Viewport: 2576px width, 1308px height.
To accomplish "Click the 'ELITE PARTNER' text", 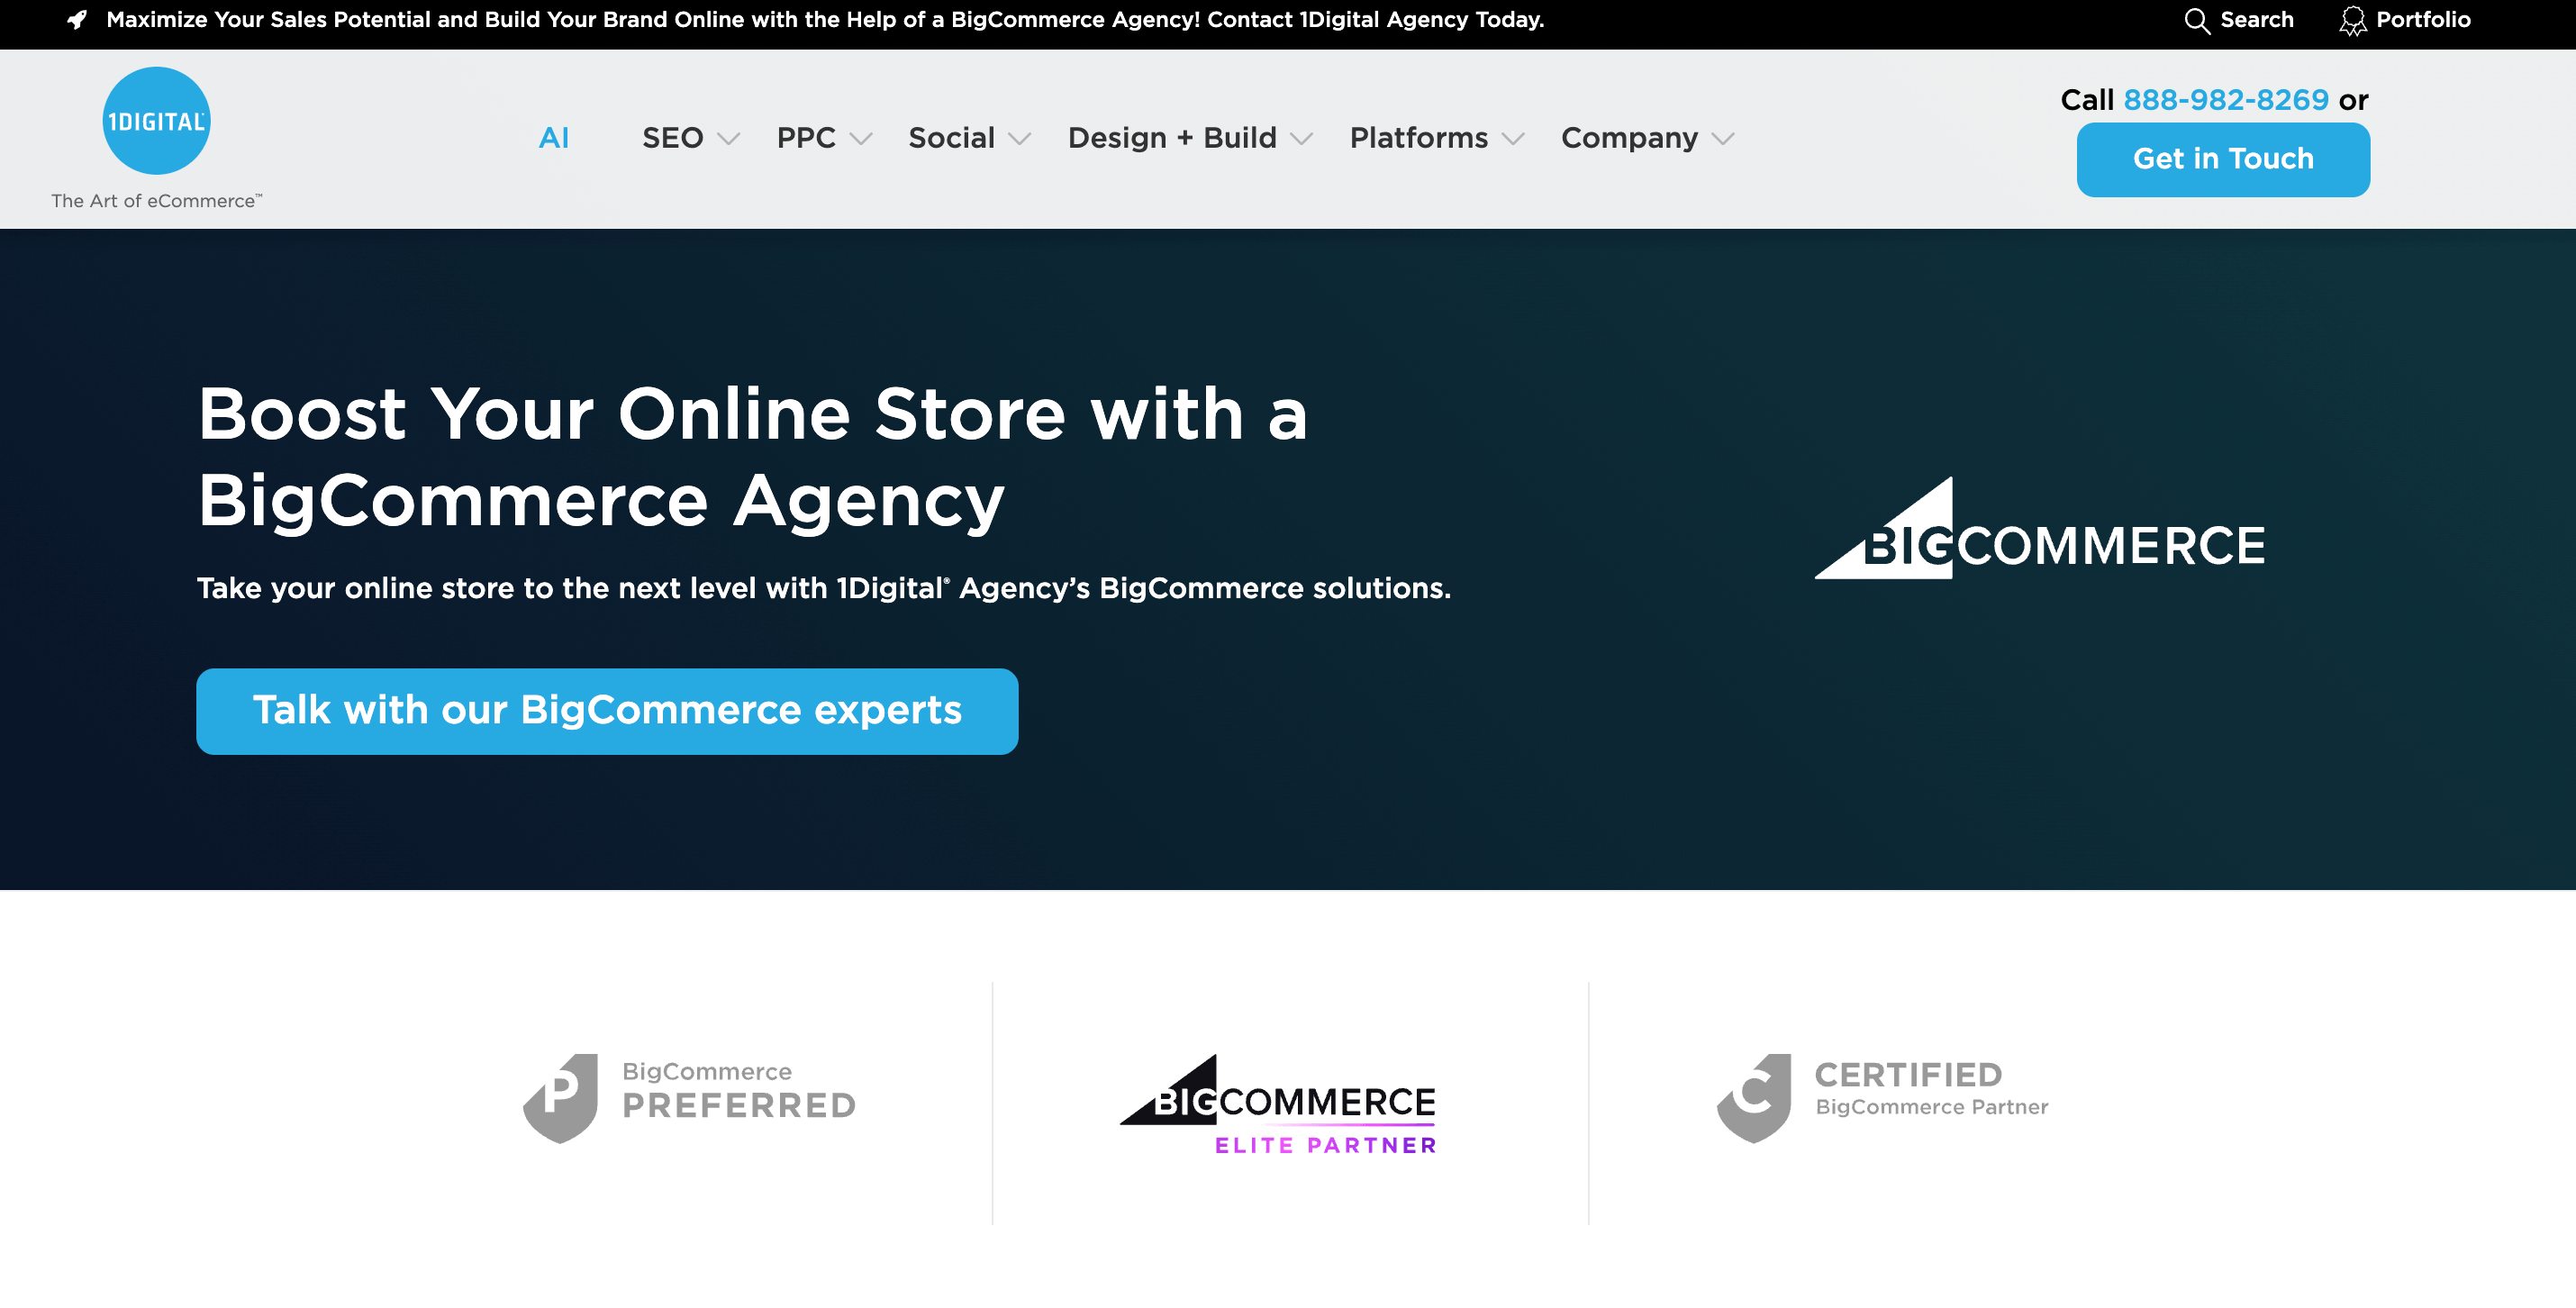I will [x=1325, y=1145].
